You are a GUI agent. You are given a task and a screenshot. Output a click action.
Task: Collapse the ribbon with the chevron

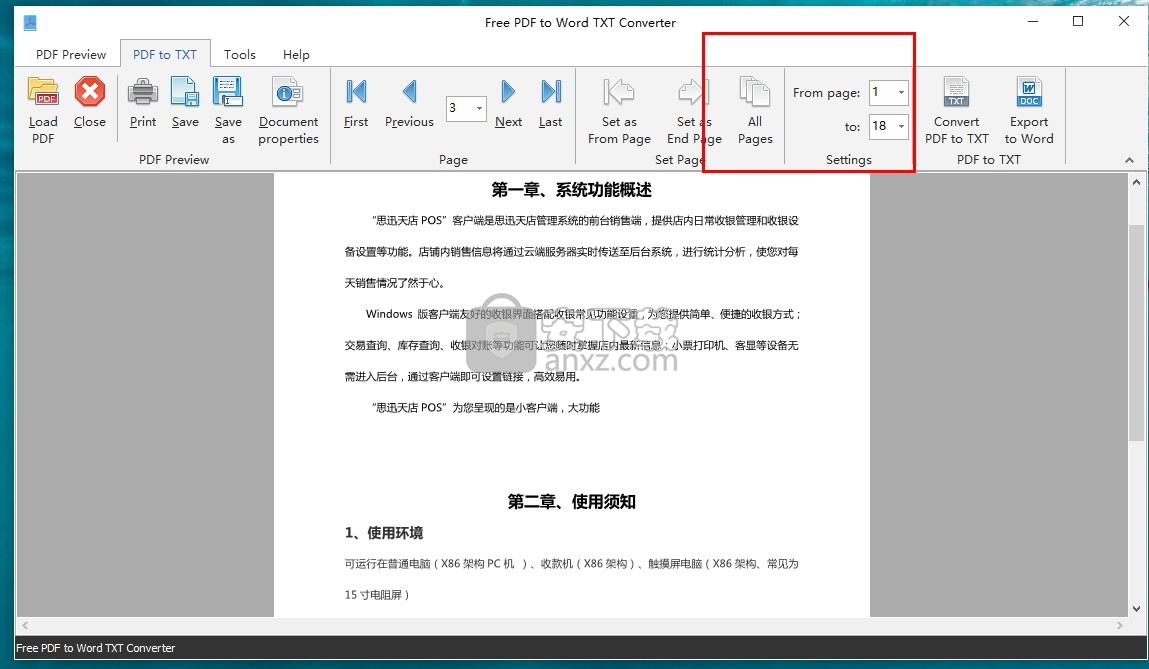click(x=1129, y=160)
